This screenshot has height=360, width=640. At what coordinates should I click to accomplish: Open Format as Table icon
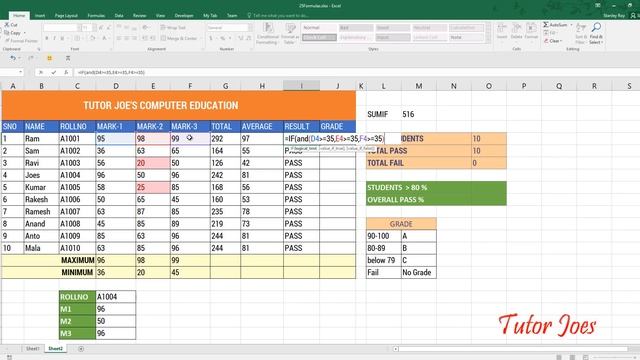point(290,29)
